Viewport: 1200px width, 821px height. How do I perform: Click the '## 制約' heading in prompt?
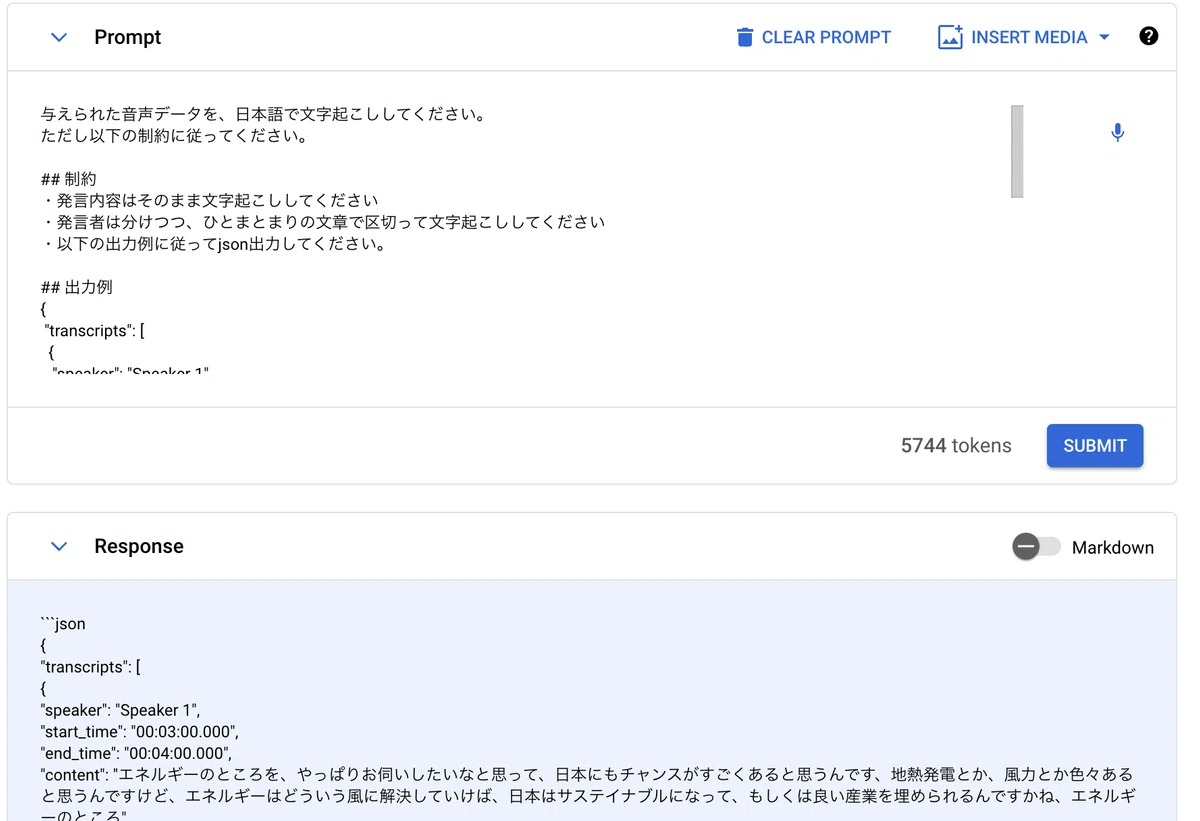point(69,179)
